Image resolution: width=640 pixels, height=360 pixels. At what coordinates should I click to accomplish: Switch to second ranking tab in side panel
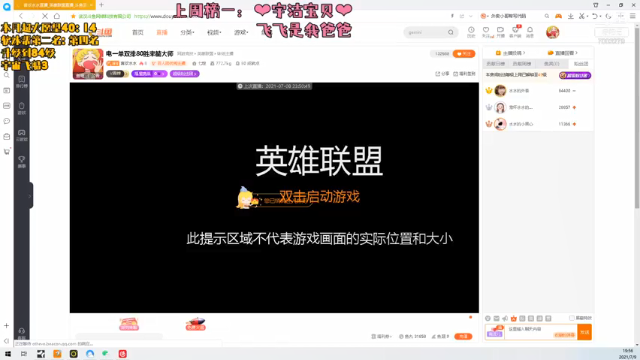[522, 64]
